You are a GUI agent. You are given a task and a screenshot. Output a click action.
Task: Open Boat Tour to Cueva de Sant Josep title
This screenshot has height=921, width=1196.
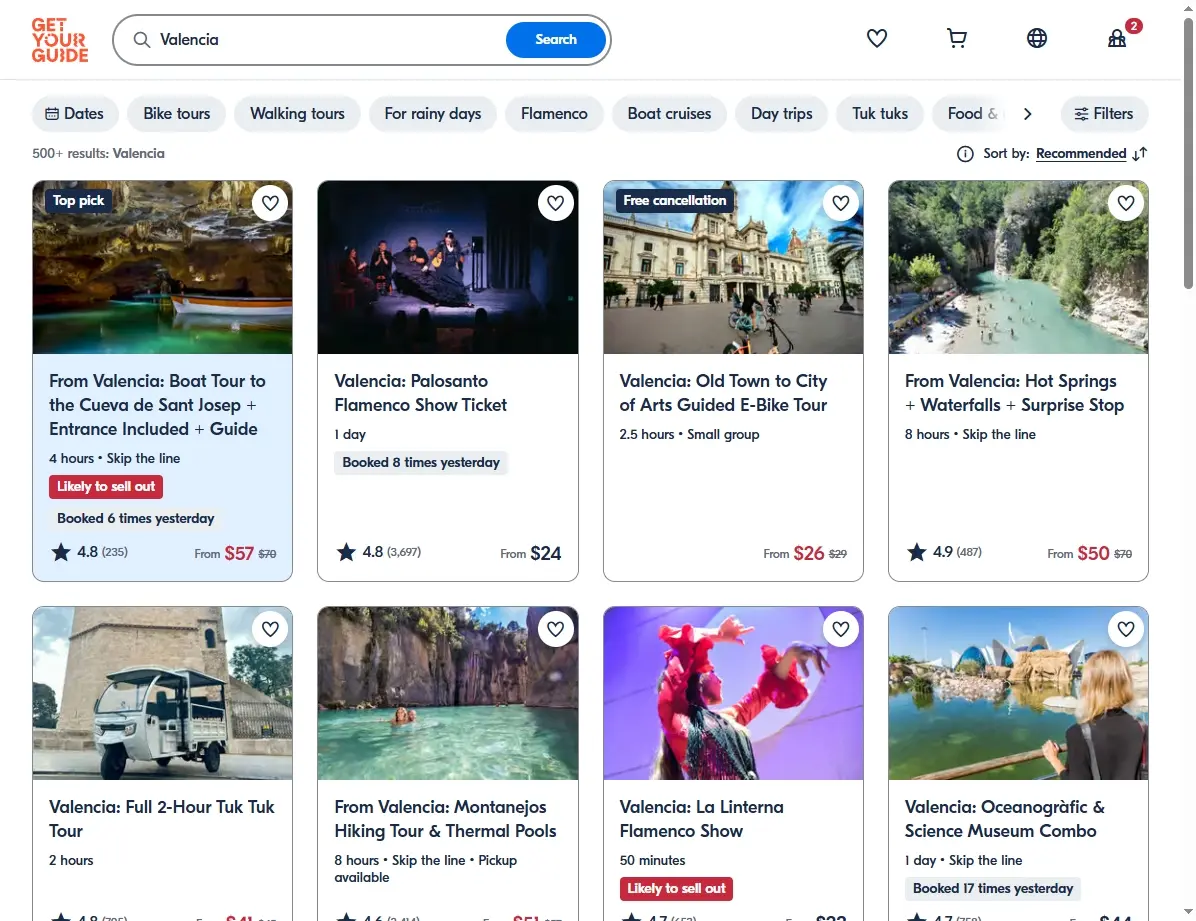pyautogui.click(x=157, y=405)
